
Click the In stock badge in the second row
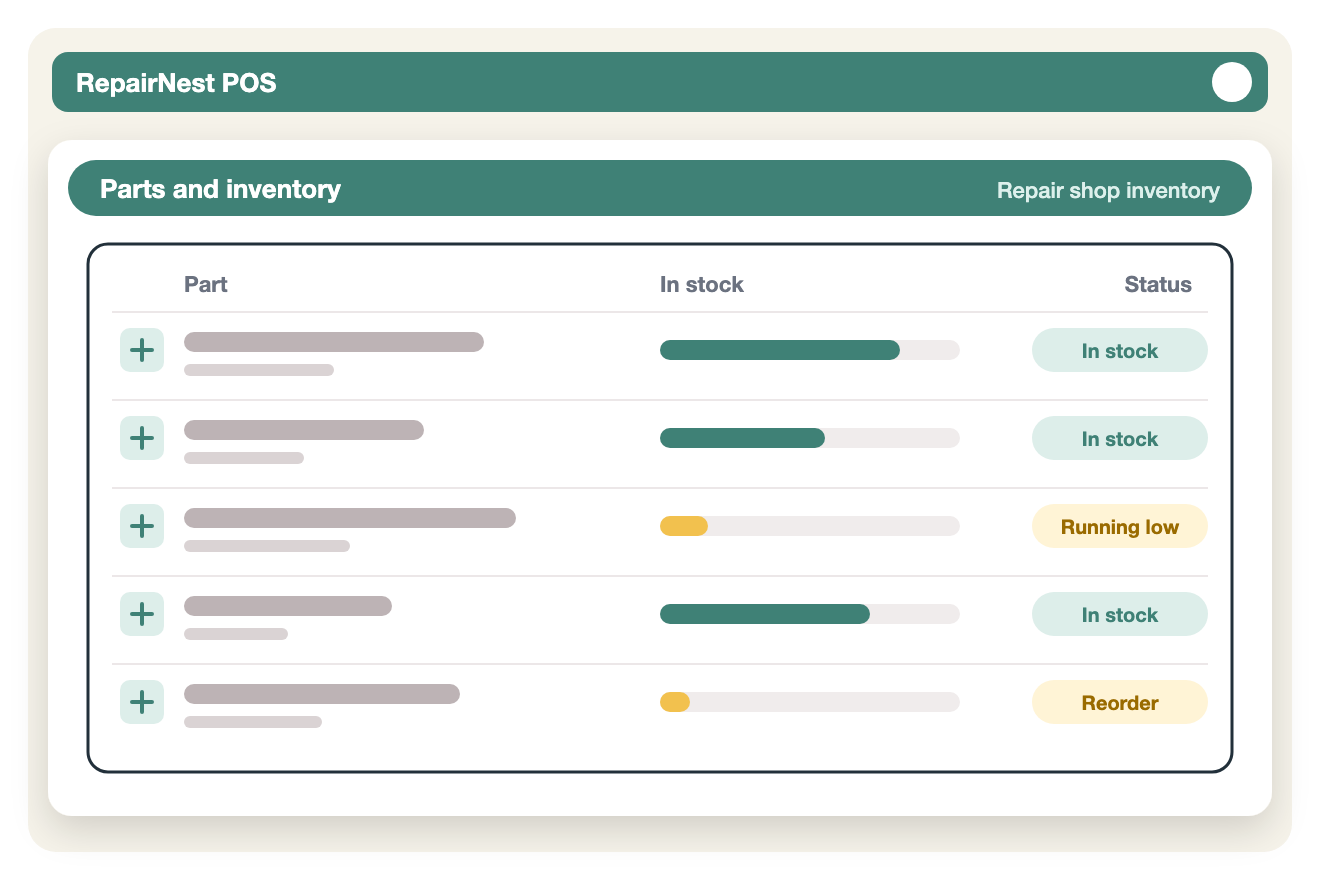(x=1120, y=438)
